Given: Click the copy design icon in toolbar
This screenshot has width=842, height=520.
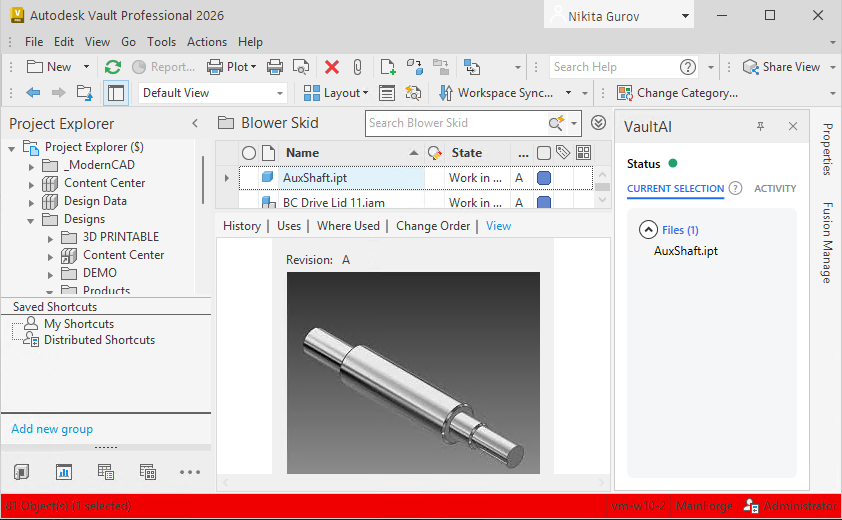Looking at the screenshot, I should [471, 67].
